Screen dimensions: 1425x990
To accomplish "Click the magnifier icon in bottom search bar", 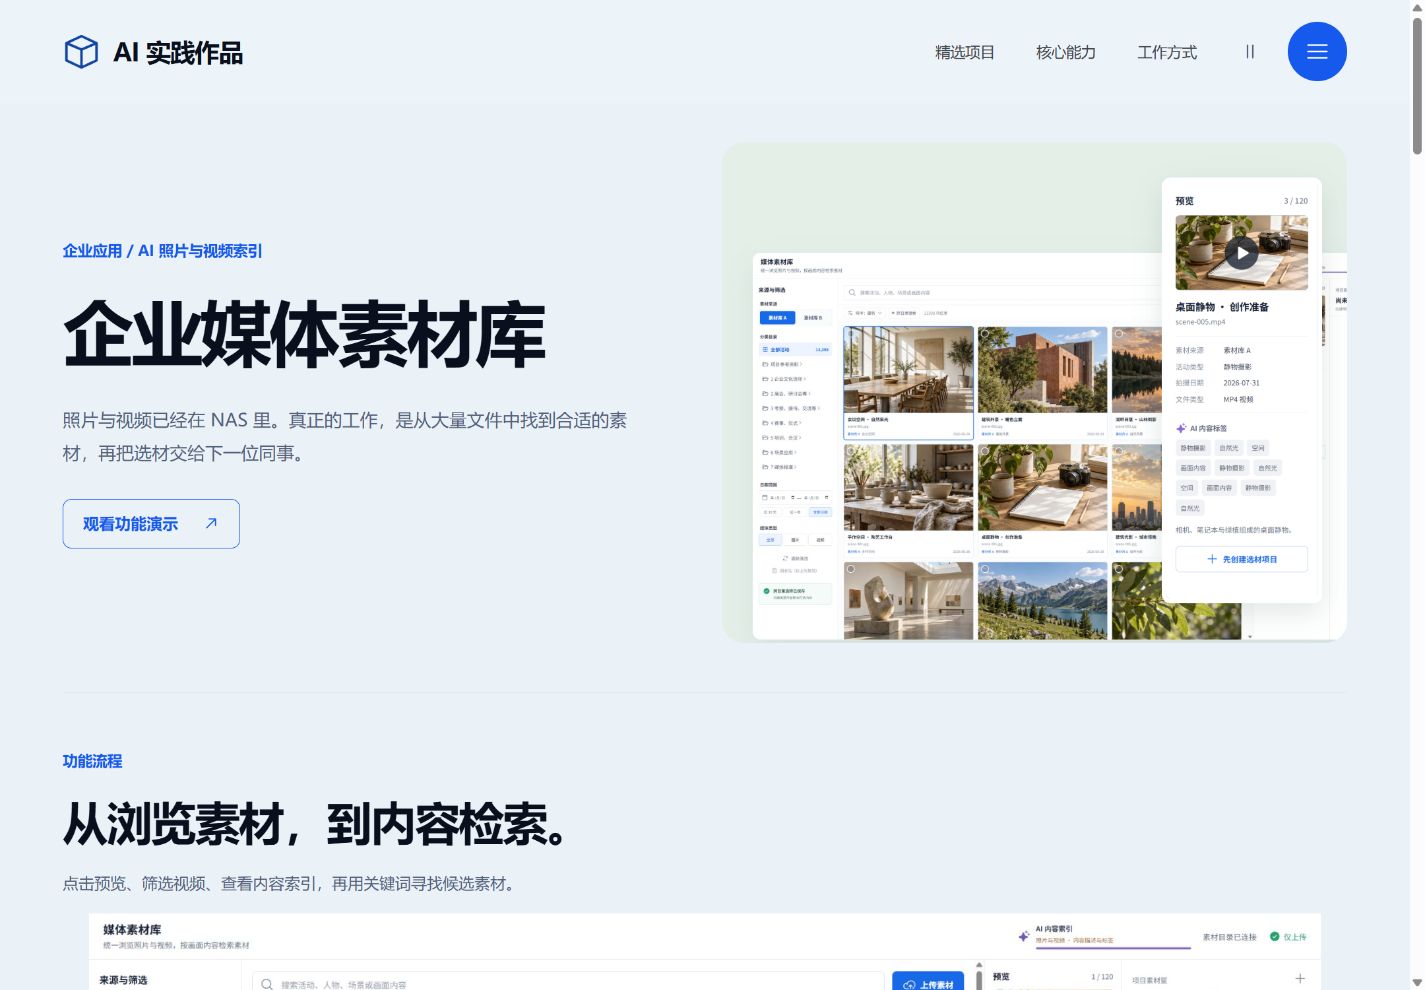I will click(x=267, y=985).
